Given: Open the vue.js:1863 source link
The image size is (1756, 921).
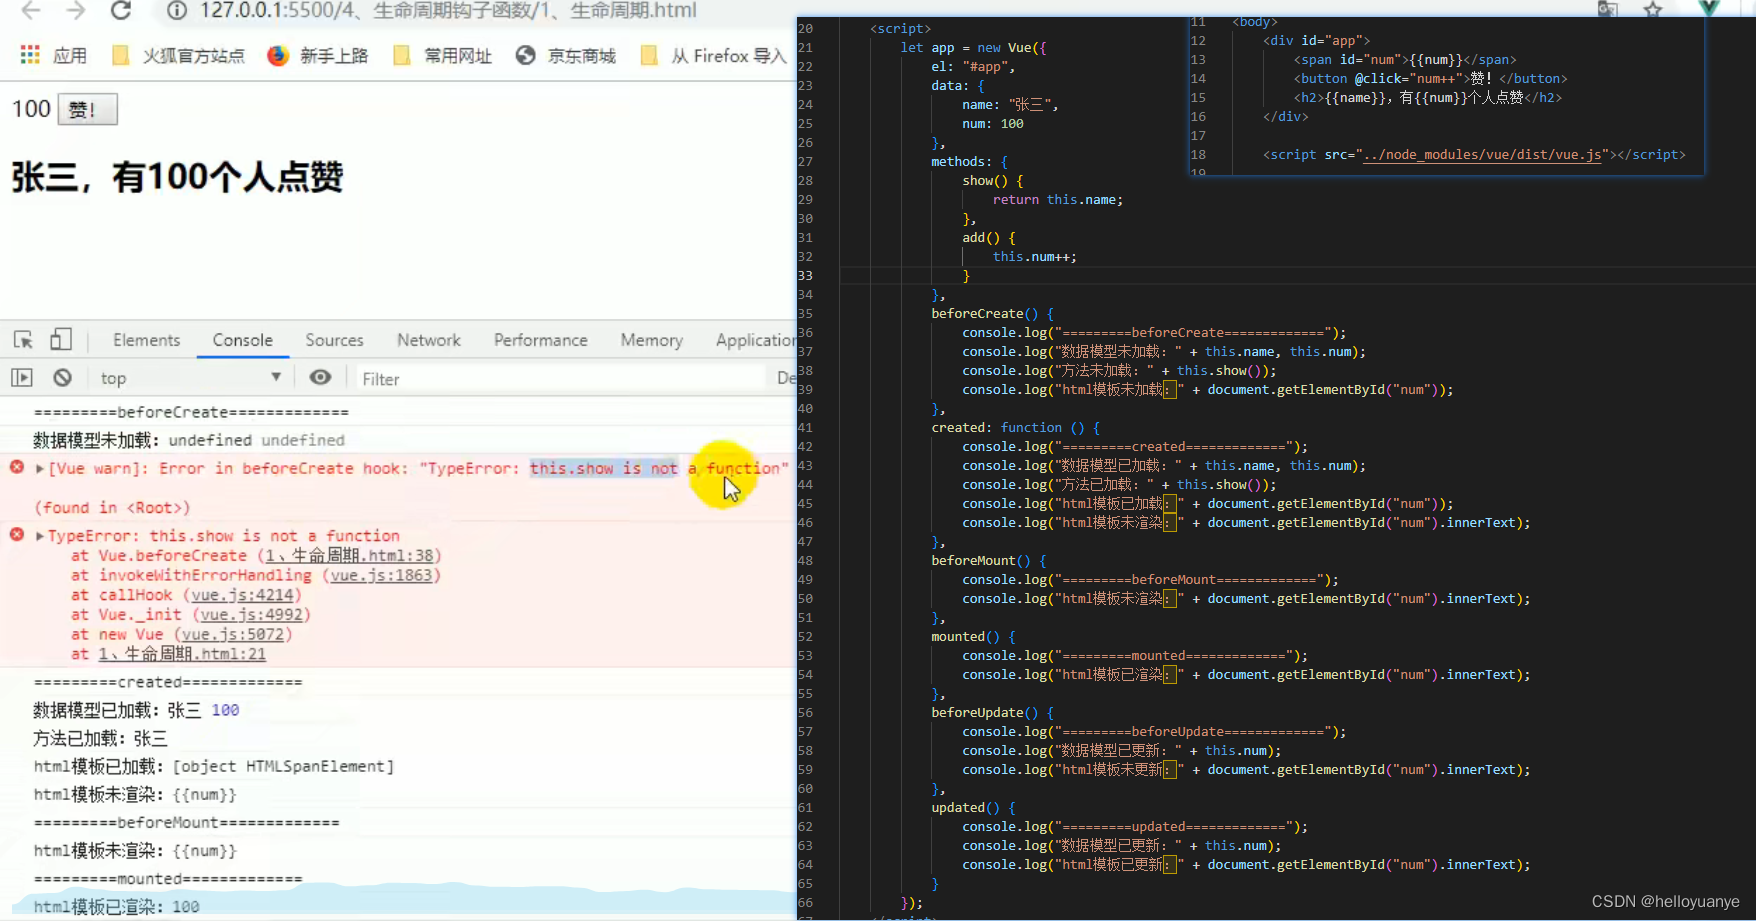Looking at the screenshot, I should coord(381,575).
